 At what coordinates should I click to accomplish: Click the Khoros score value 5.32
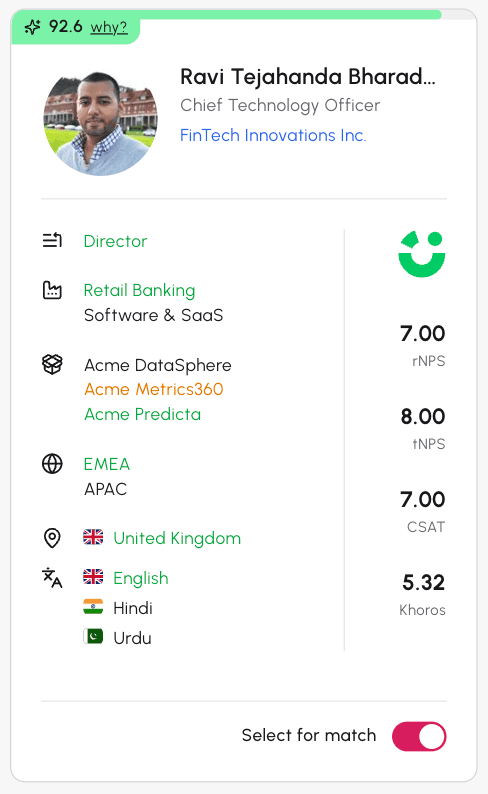click(424, 582)
